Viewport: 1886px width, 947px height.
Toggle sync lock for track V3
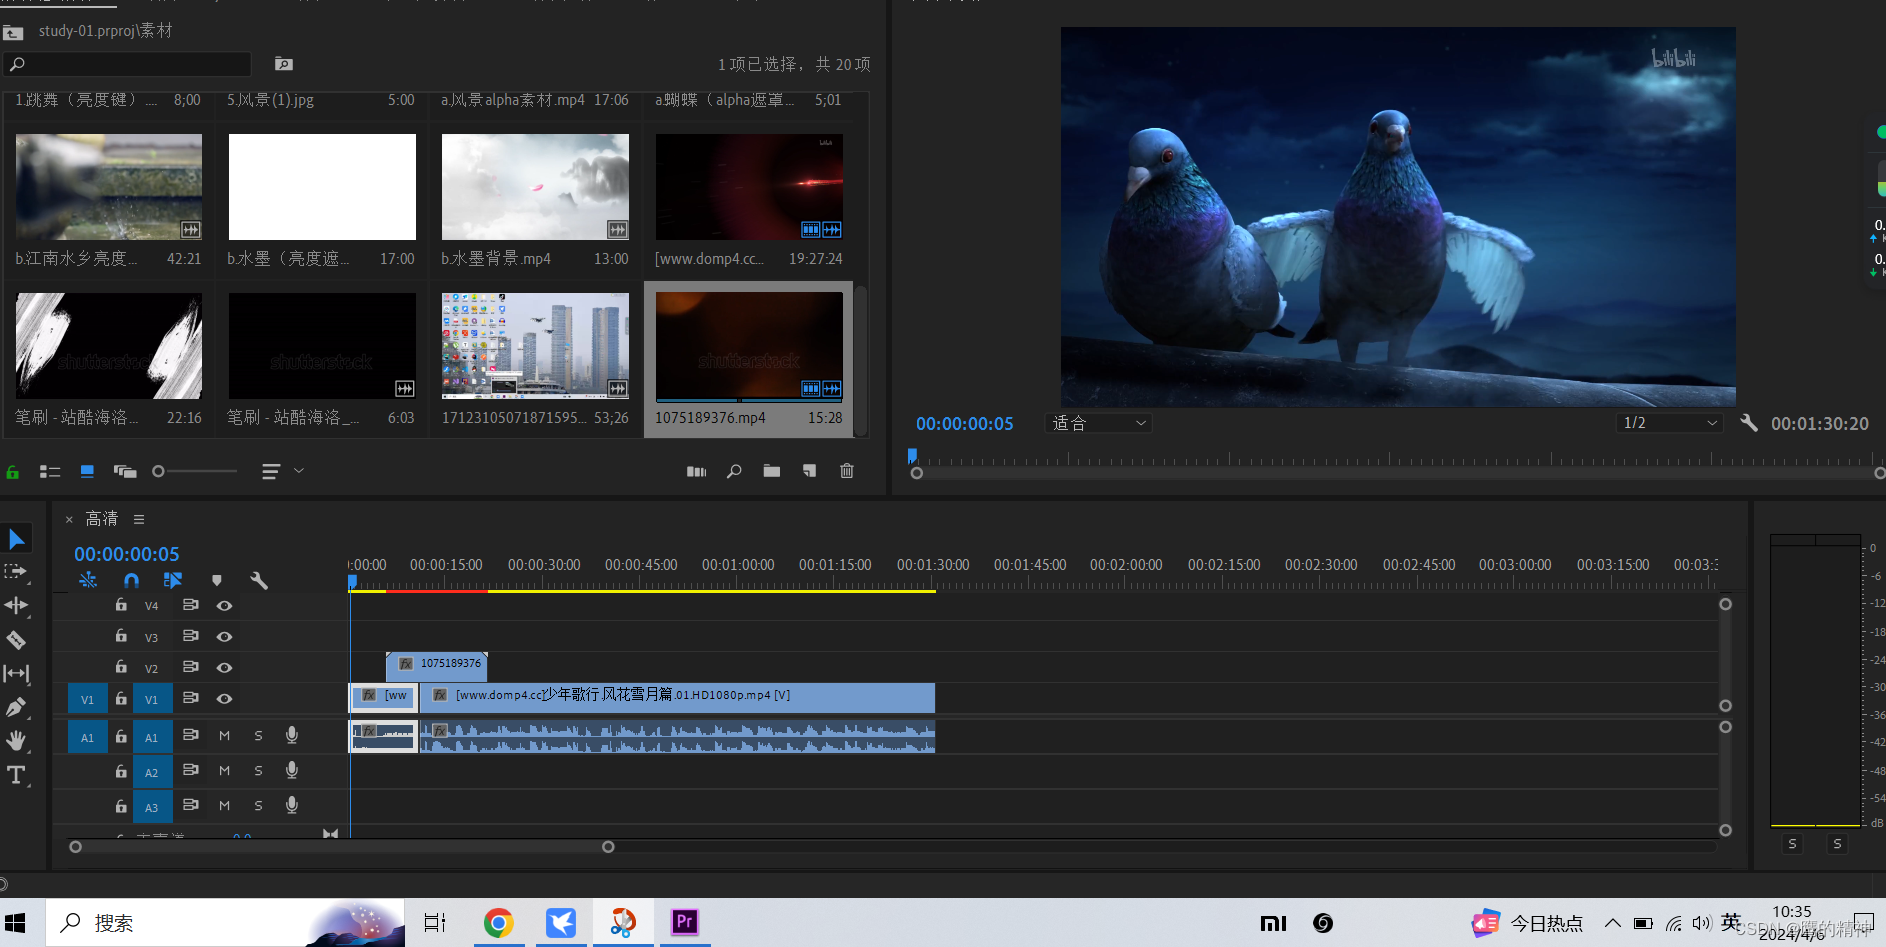[x=190, y=636]
